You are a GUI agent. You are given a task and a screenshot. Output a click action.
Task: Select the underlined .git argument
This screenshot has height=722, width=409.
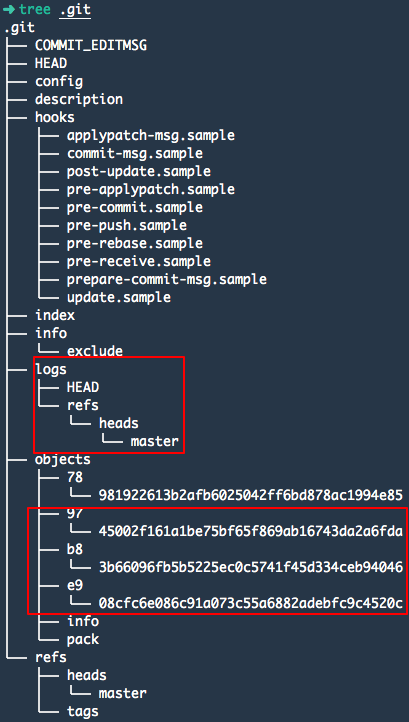(75, 10)
